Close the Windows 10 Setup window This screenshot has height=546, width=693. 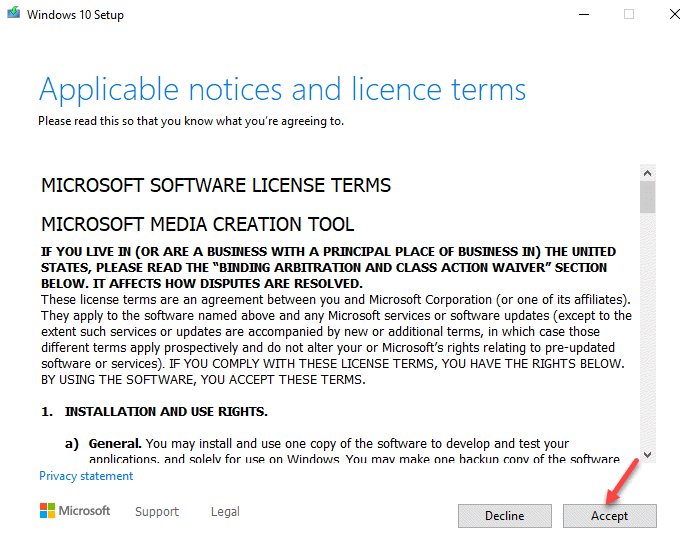coord(674,15)
